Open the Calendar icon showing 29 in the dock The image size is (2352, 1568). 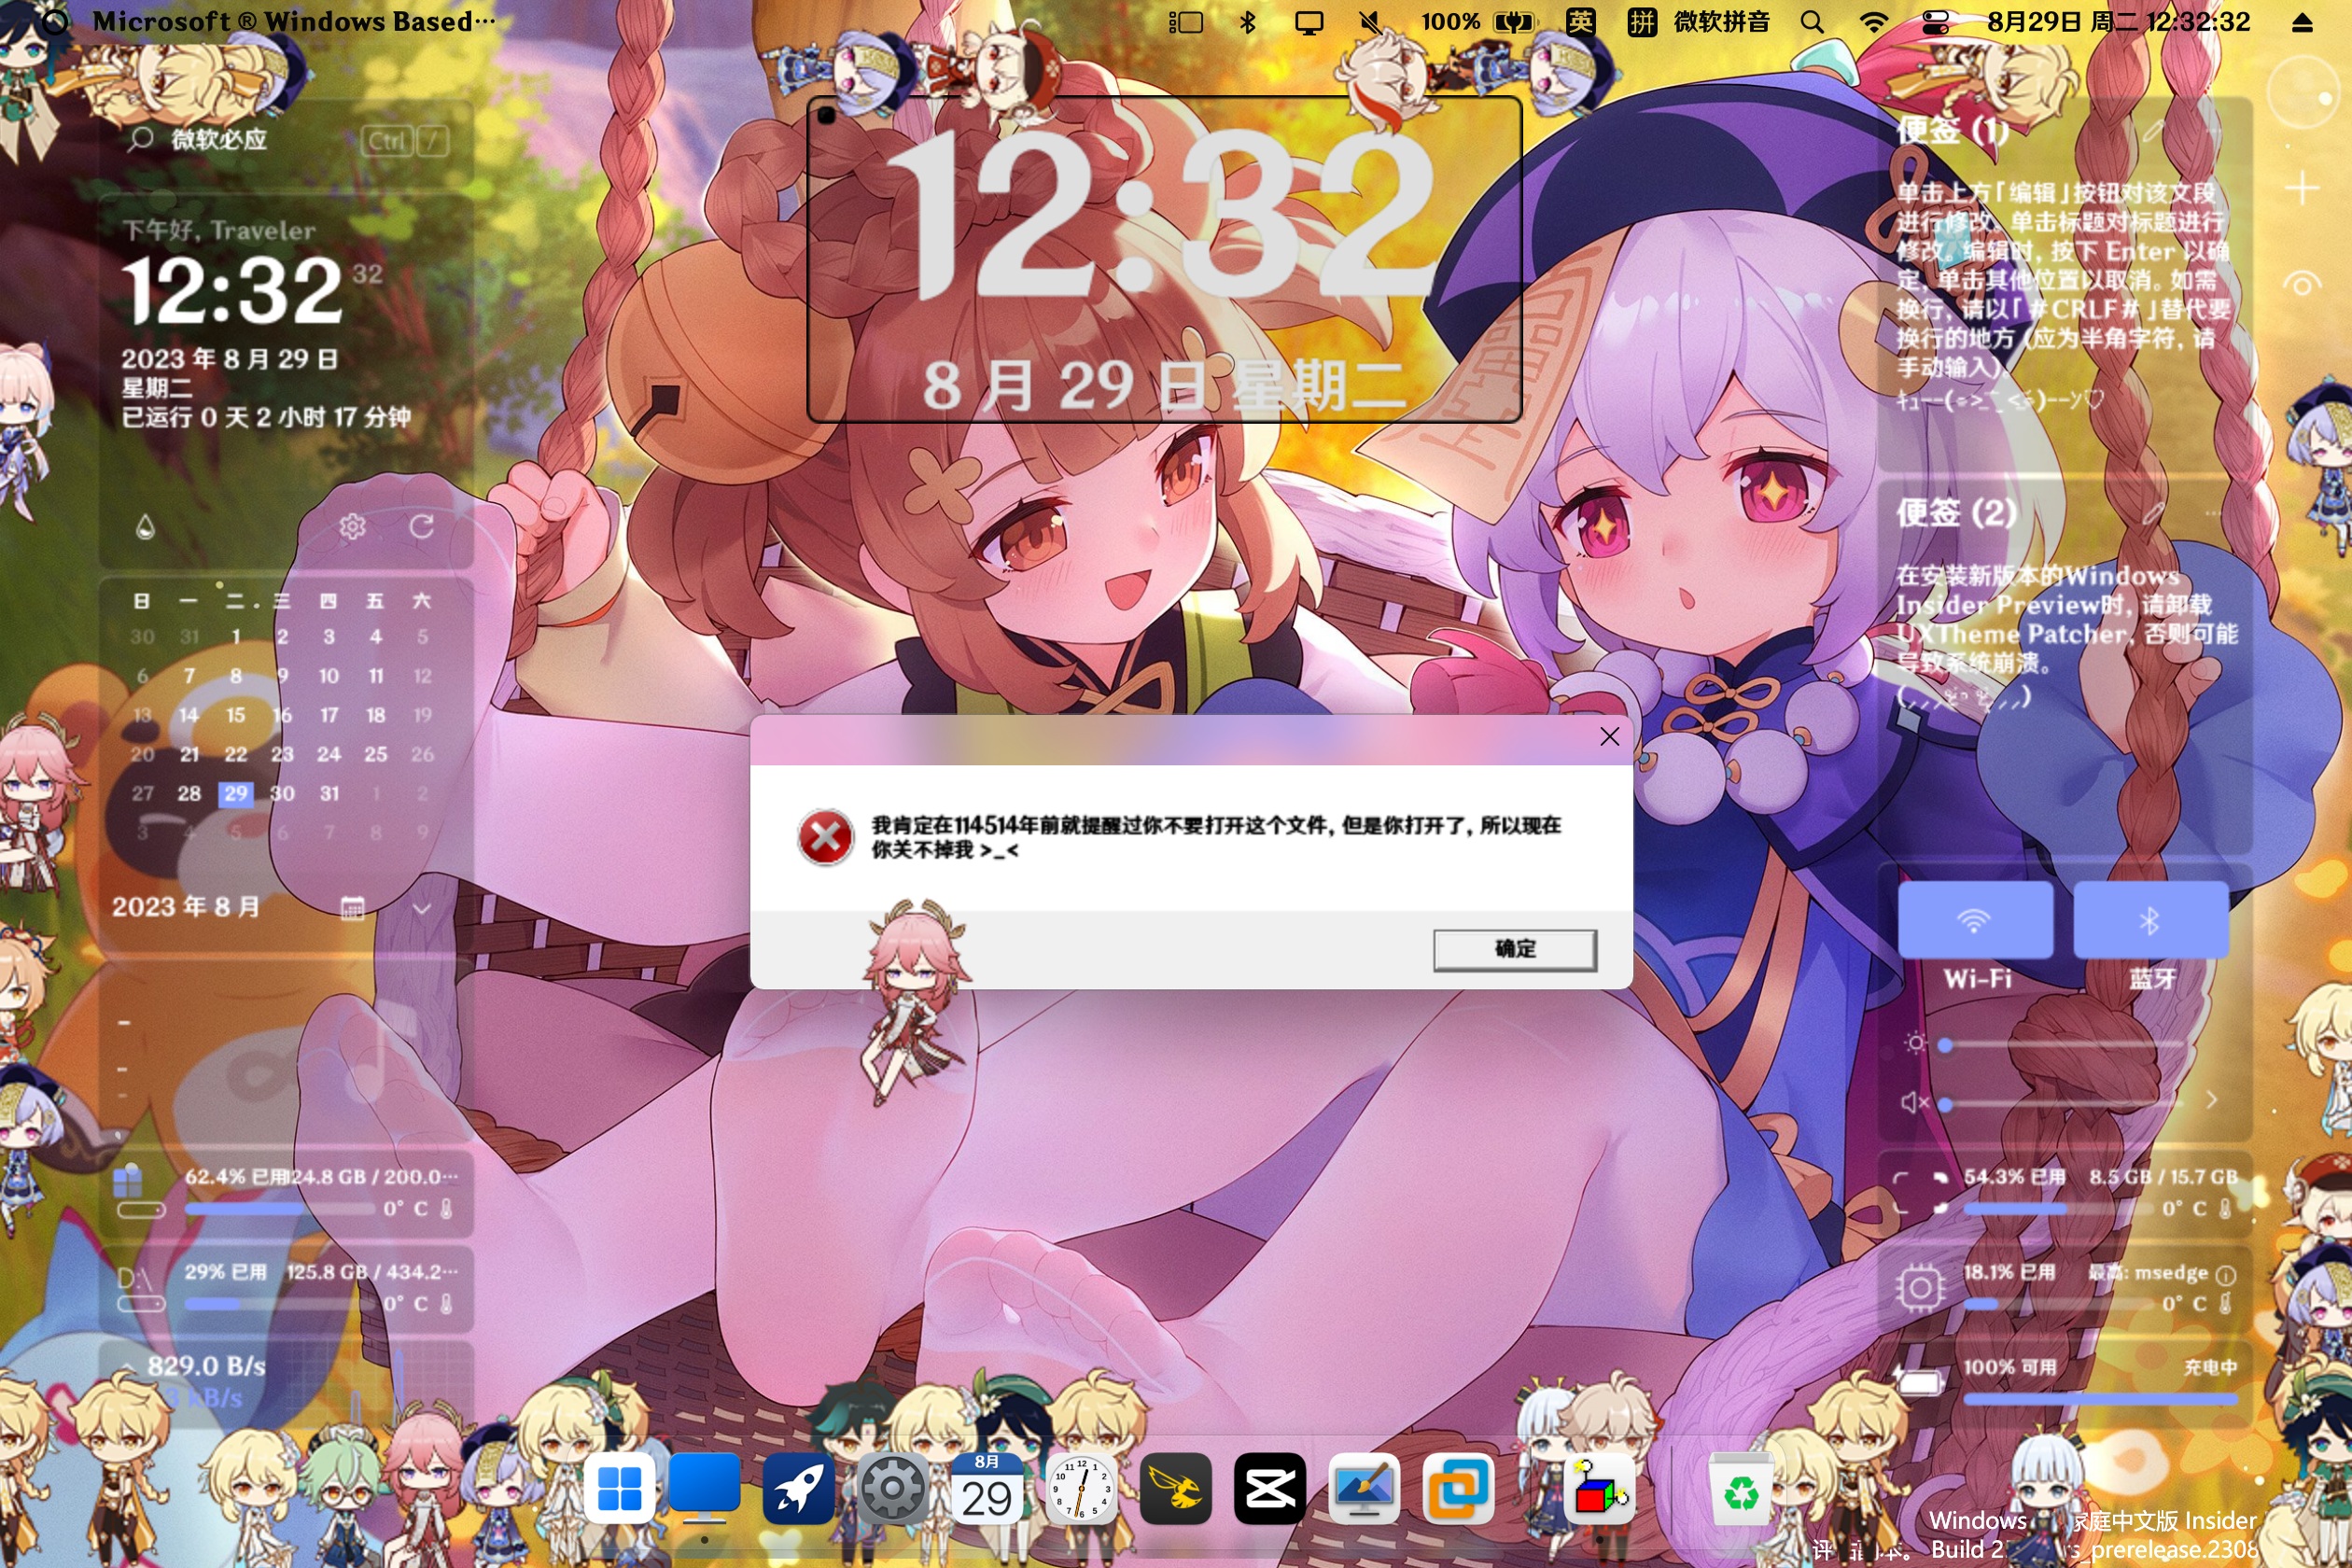(x=986, y=1489)
